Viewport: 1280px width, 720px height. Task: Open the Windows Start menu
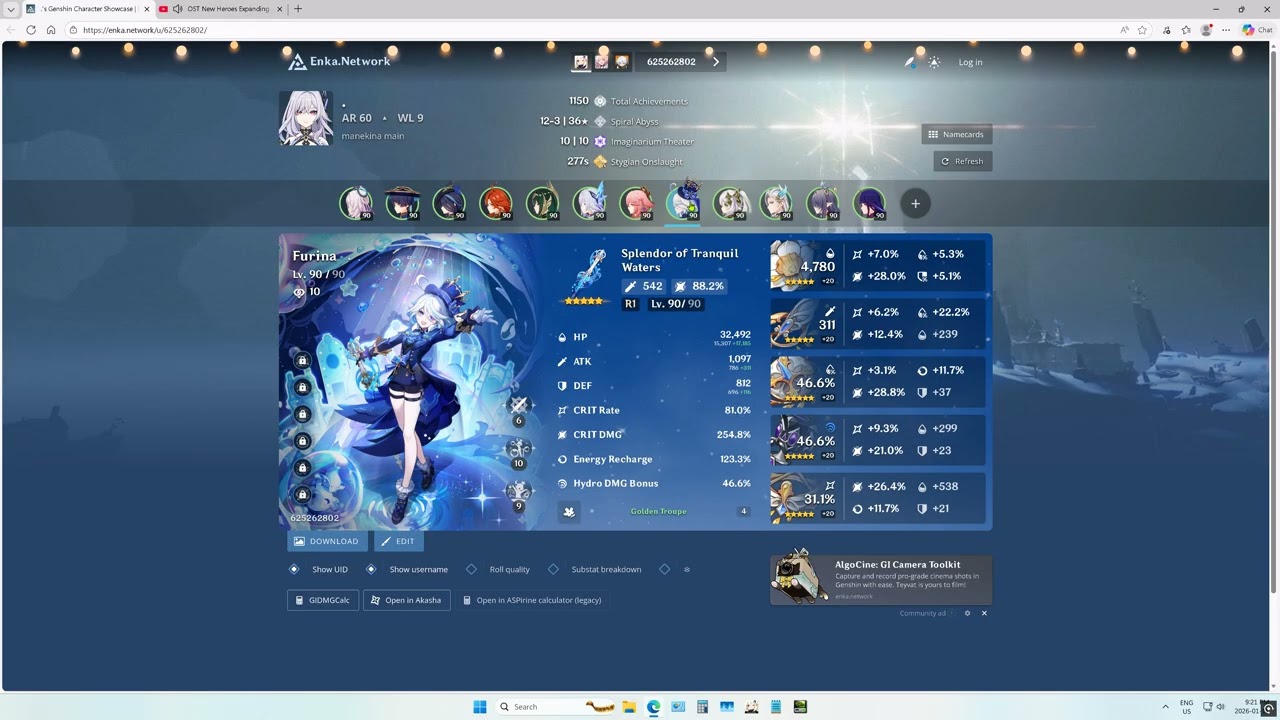point(480,707)
